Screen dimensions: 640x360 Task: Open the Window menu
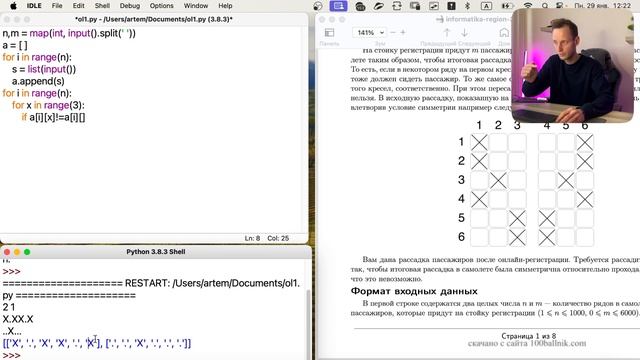[x=196, y=6]
